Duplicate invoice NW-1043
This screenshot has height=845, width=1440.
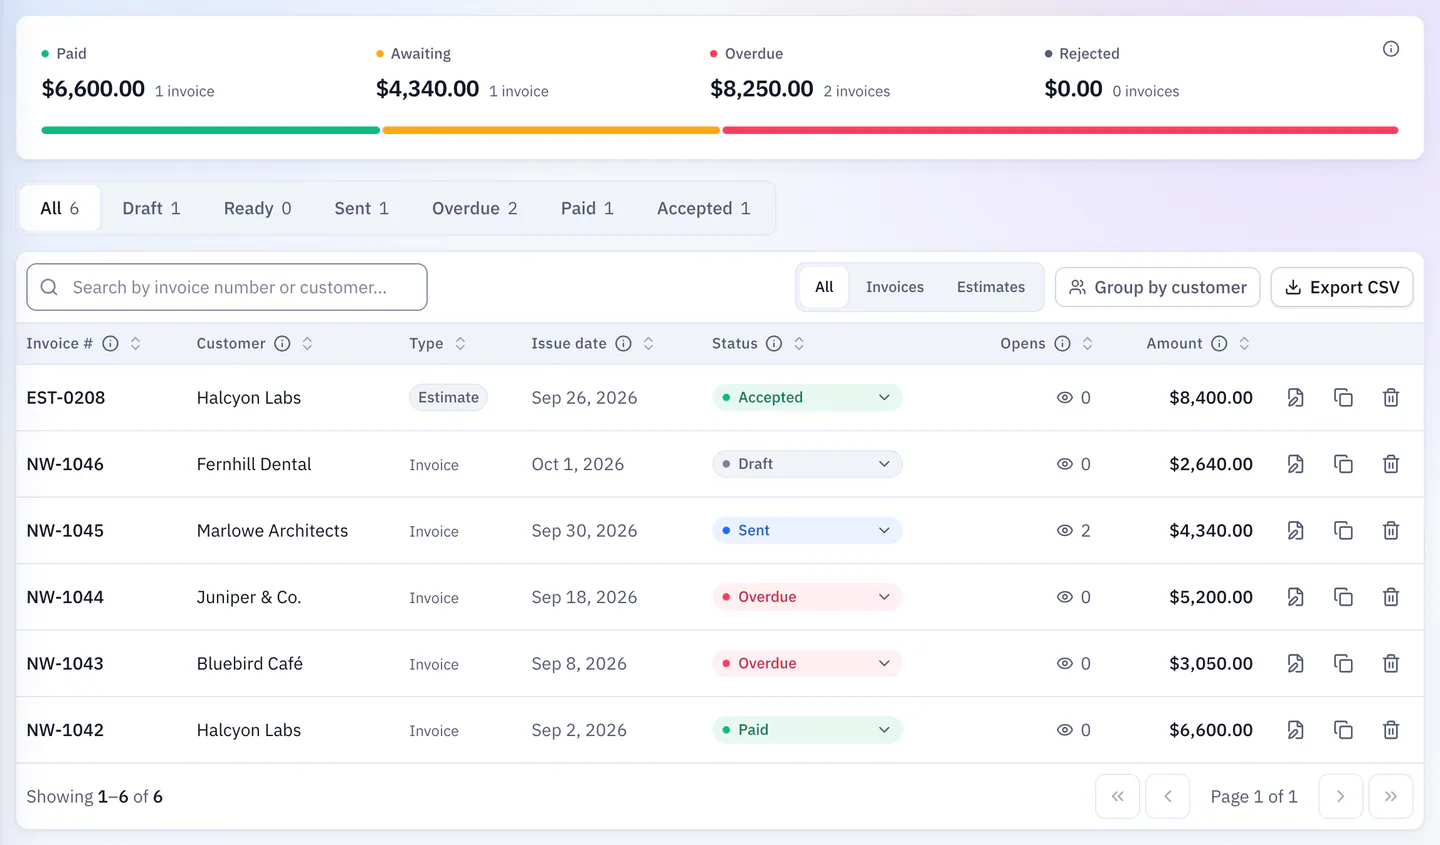pos(1343,664)
